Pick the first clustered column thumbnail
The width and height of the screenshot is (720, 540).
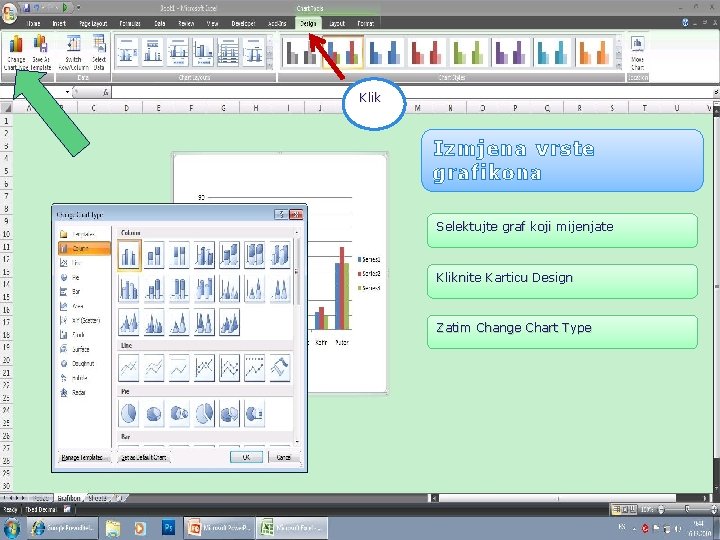tap(129, 255)
